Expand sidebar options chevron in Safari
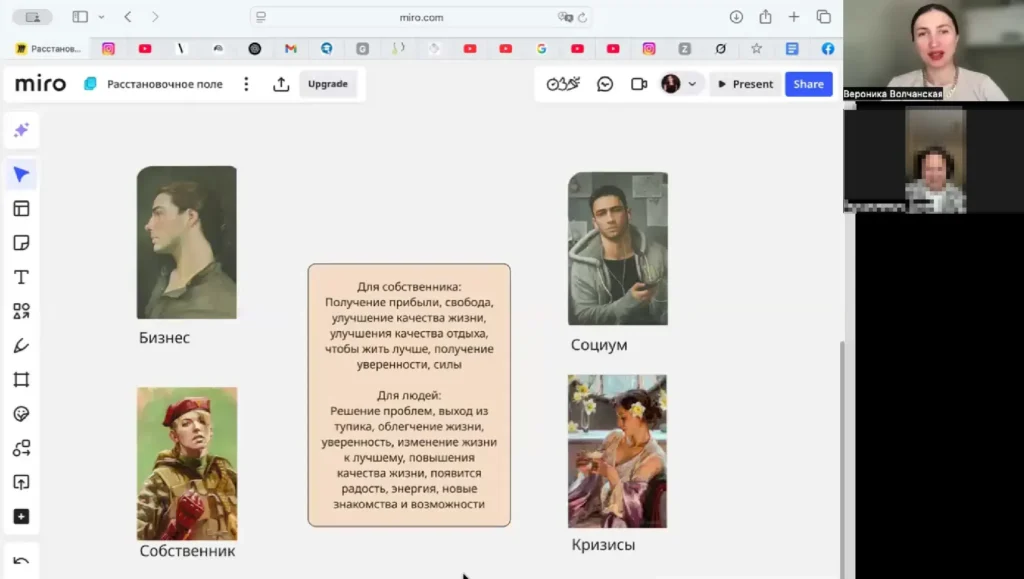Image resolution: width=1024 pixels, height=579 pixels. click(x=101, y=17)
